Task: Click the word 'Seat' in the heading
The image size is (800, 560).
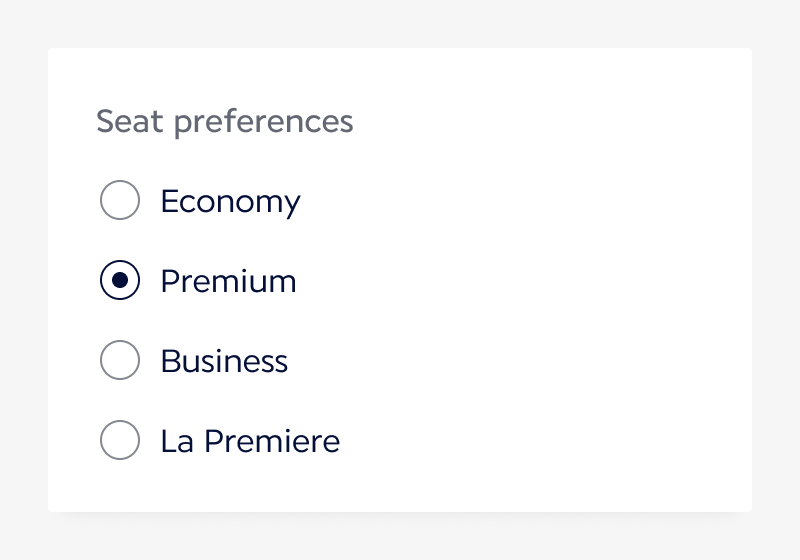Action: click(x=130, y=122)
